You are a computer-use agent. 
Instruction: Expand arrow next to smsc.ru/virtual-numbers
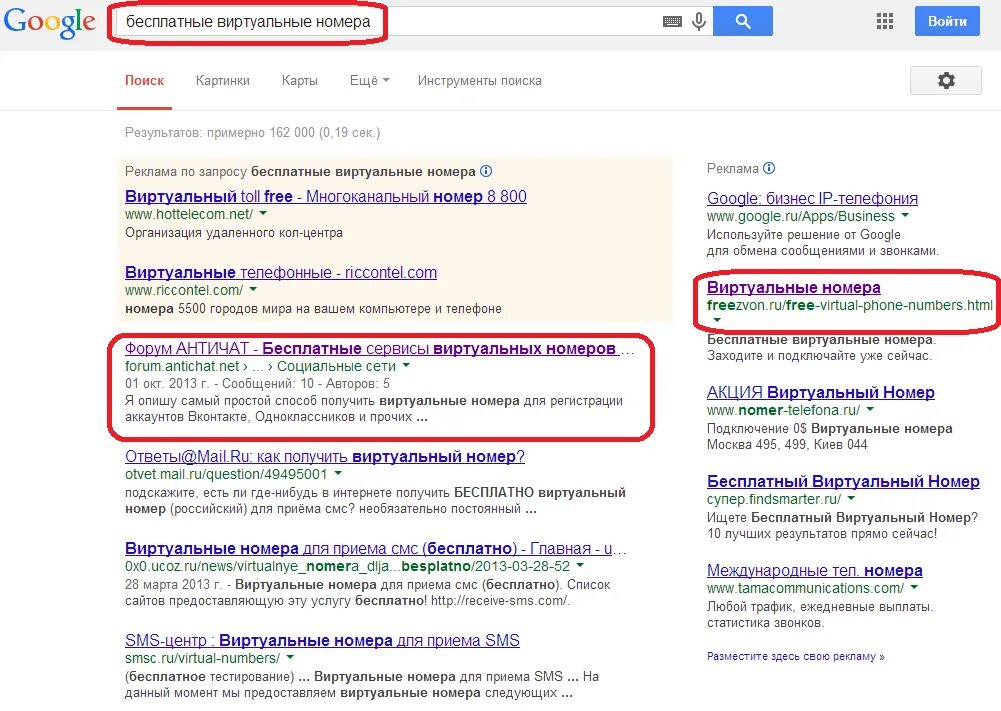point(290,657)
